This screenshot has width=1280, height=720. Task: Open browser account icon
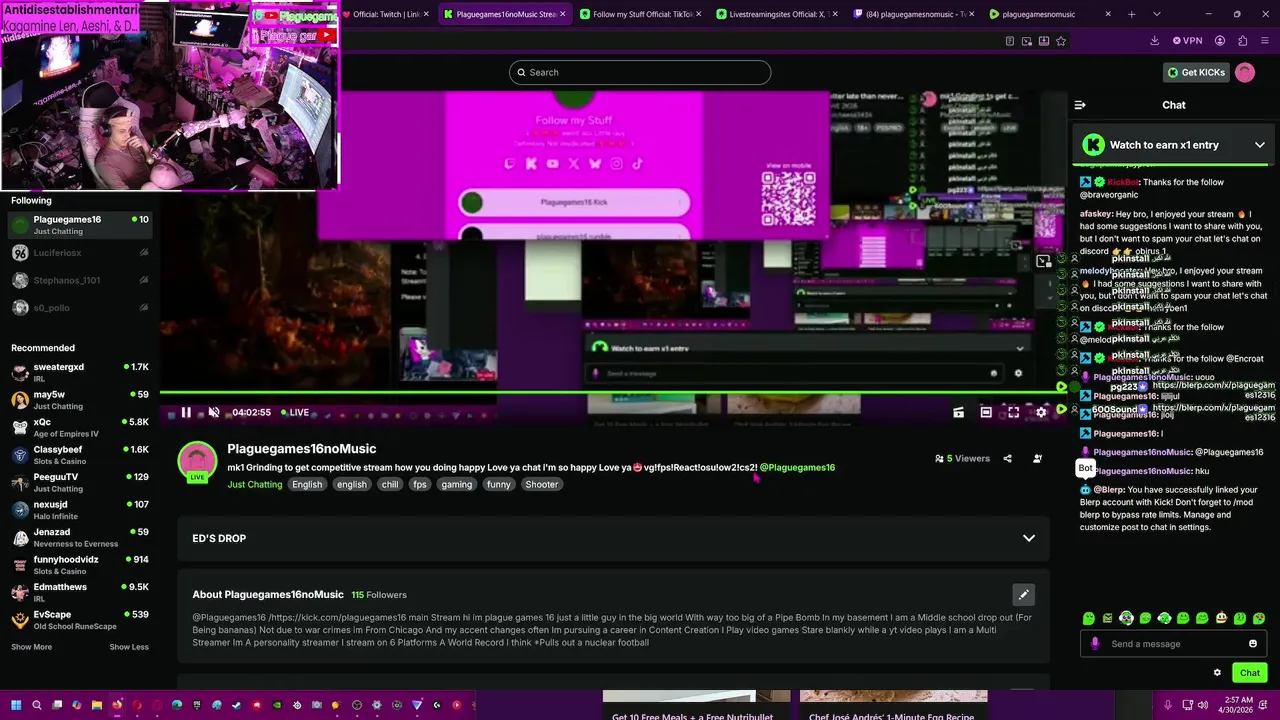click(1220, 41)
